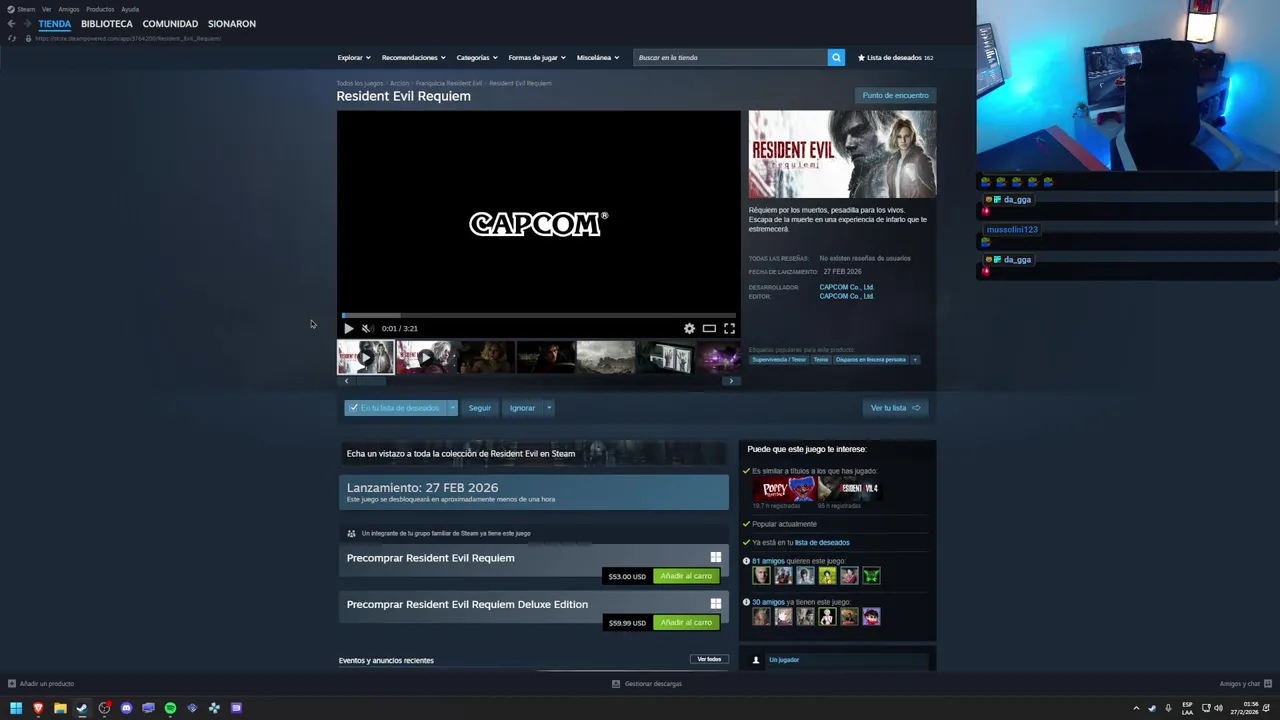Select the first trailer thumbnail
1280x720 pixels.
click(365, 357)
